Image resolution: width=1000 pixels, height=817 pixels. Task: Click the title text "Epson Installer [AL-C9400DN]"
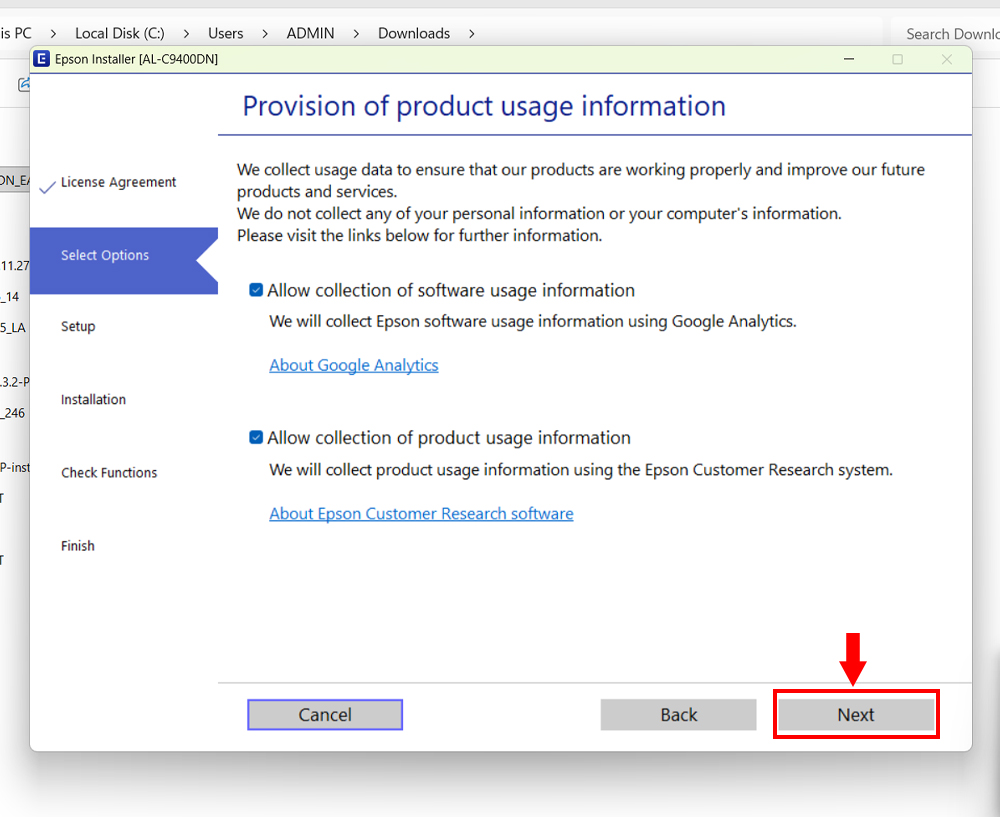[x=136, y=59]
